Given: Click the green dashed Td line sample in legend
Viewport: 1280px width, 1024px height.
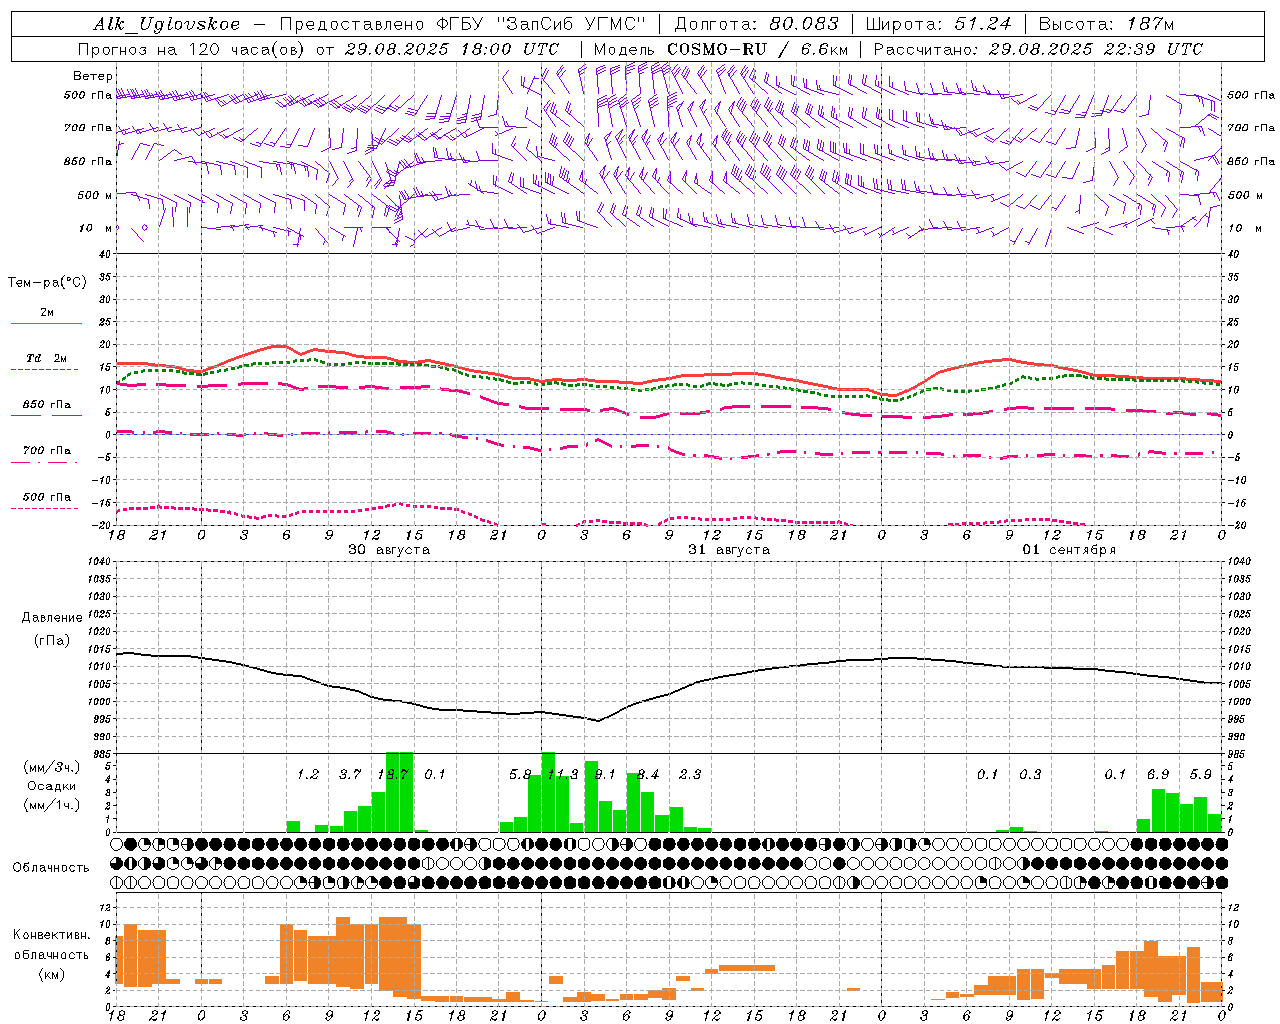Looking at the screenshot, I should coord(44,370).
